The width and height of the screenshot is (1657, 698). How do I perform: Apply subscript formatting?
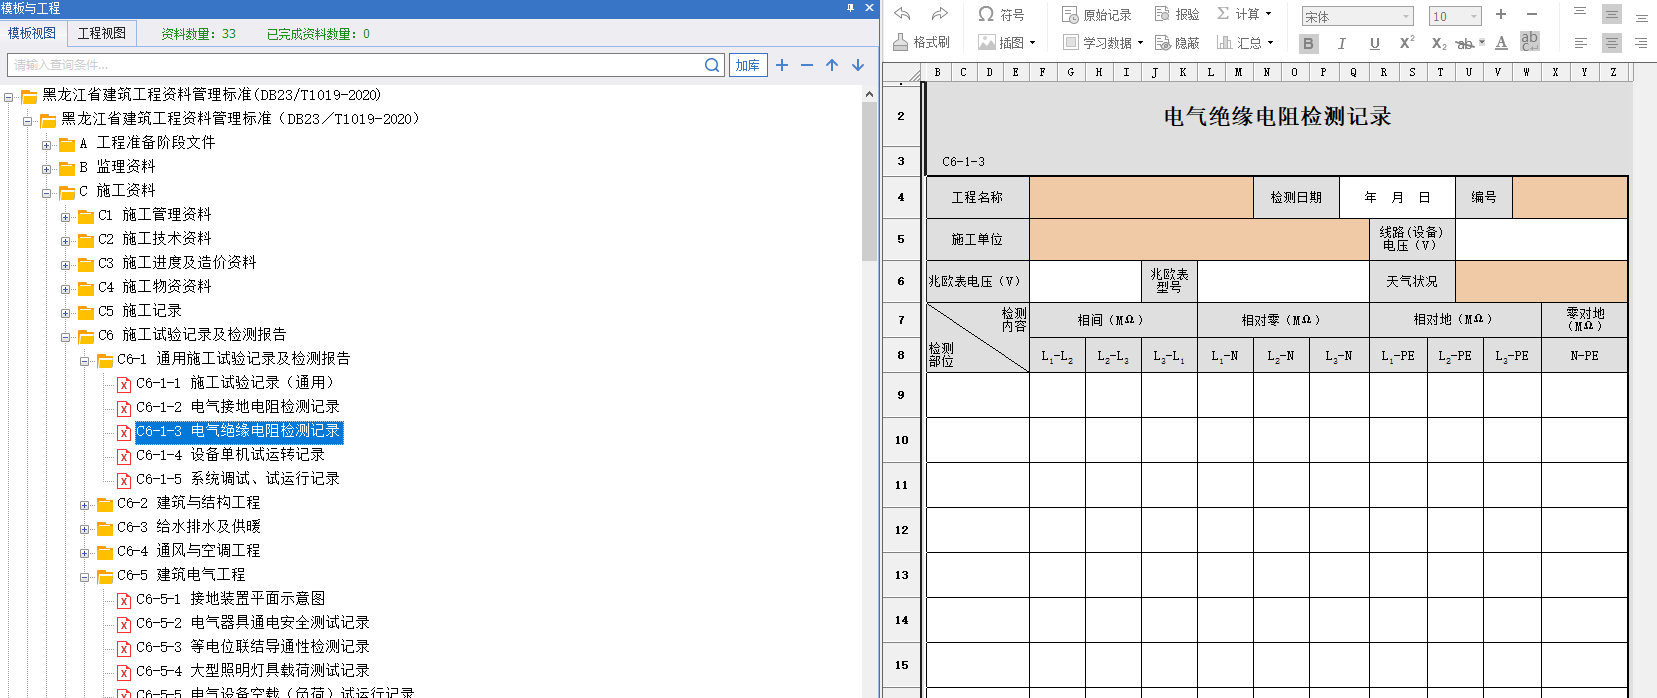click(1439, 43)
